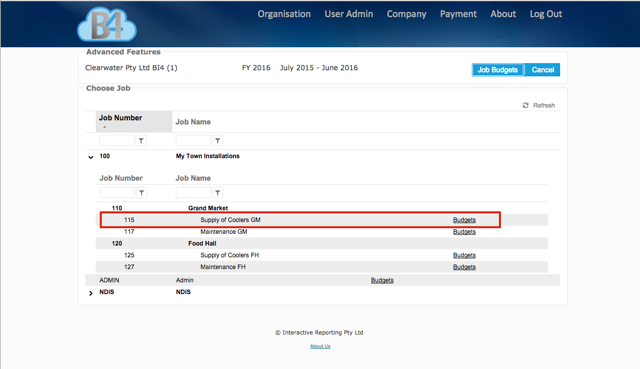Click the Refresh icon
Image resolution: width=640 pixels, height=369 pixels.
[525, 105]
